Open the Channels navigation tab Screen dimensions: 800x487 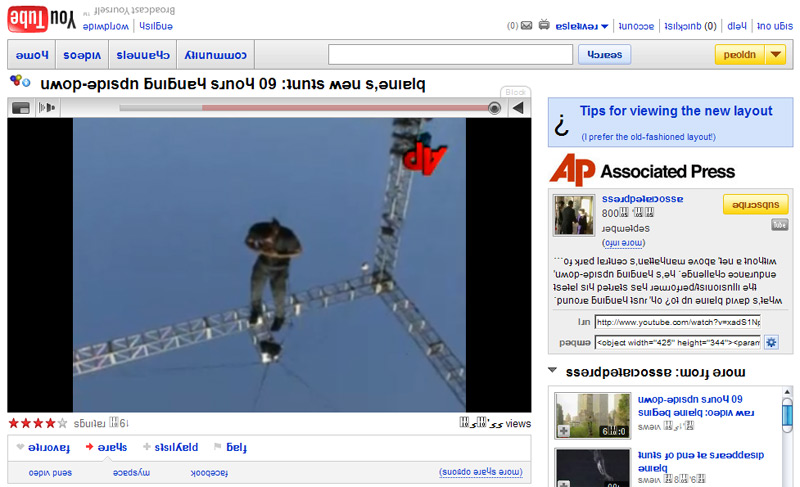tap(143, 54)
